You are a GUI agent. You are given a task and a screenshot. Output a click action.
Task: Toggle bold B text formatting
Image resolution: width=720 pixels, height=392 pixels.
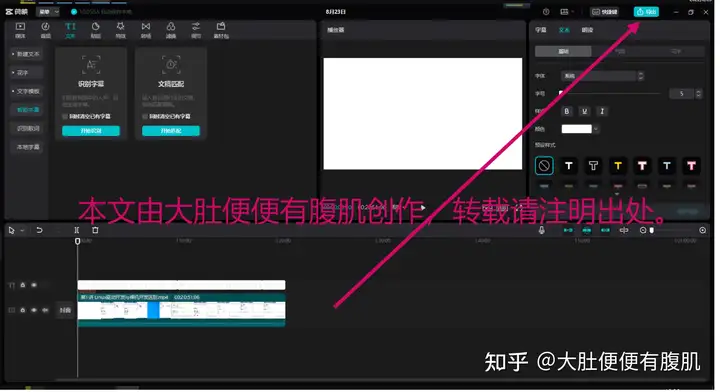(x=567, y=111)
